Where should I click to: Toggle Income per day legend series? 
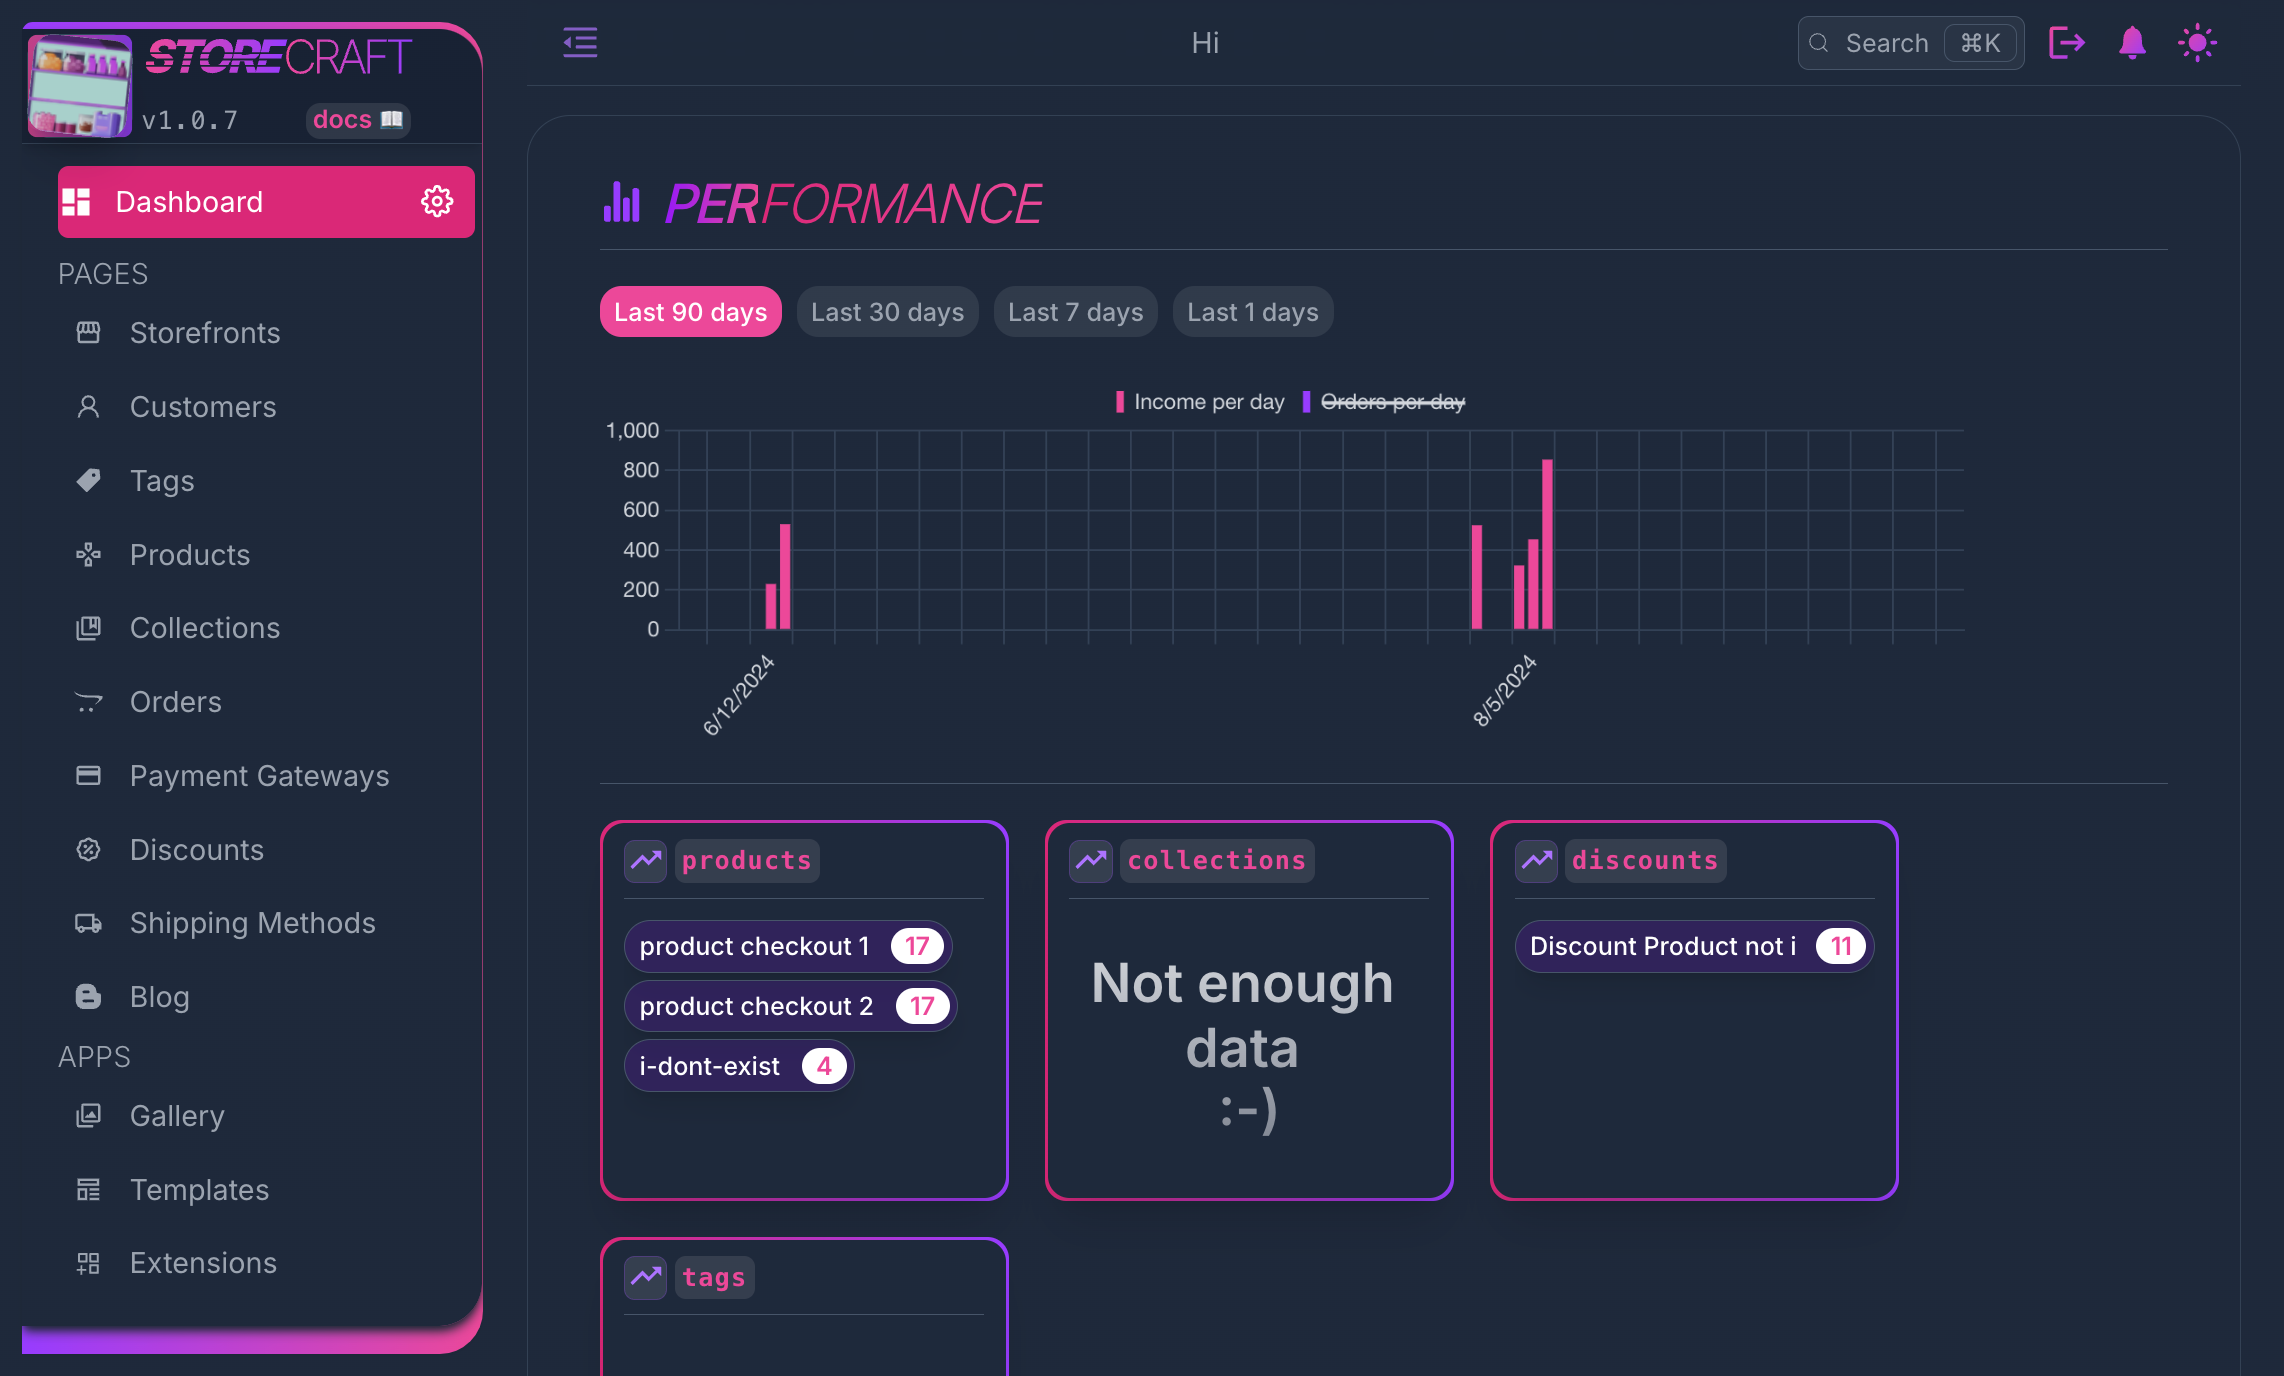pyautogui.click(x=1199, y=402)
